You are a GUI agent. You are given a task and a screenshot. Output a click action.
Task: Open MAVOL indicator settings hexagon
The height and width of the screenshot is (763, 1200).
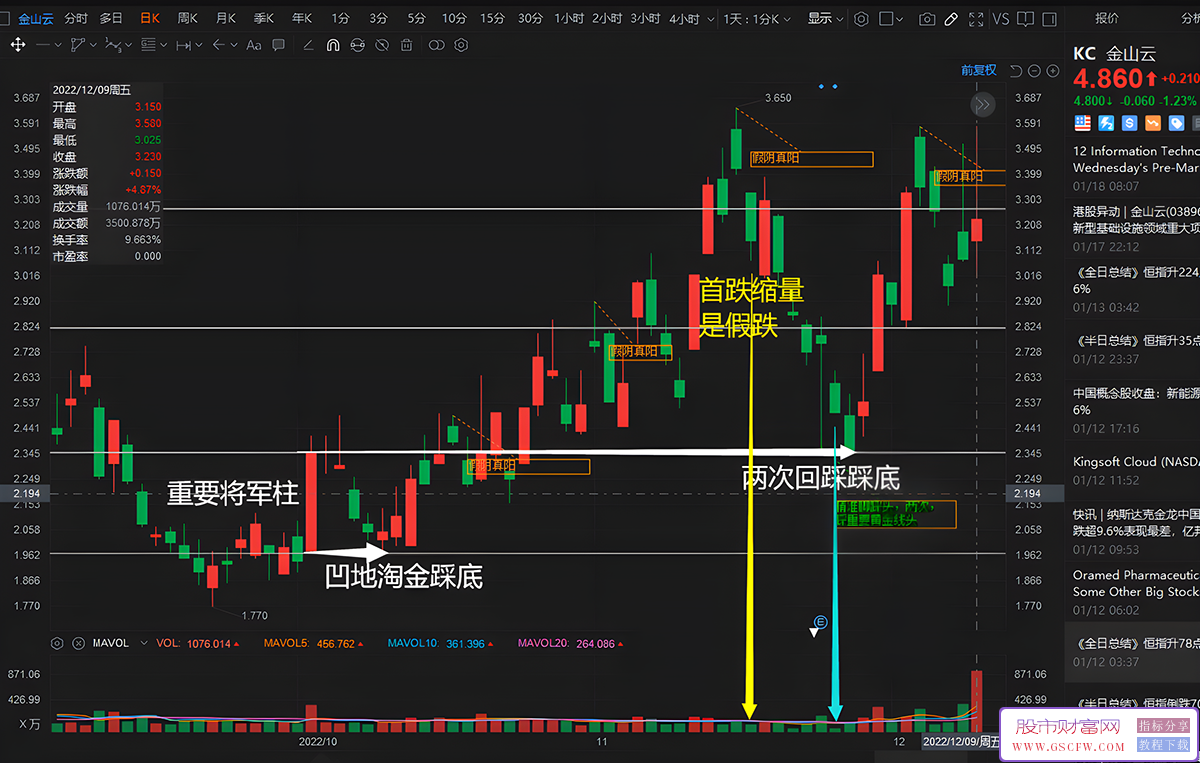[58, 643]
